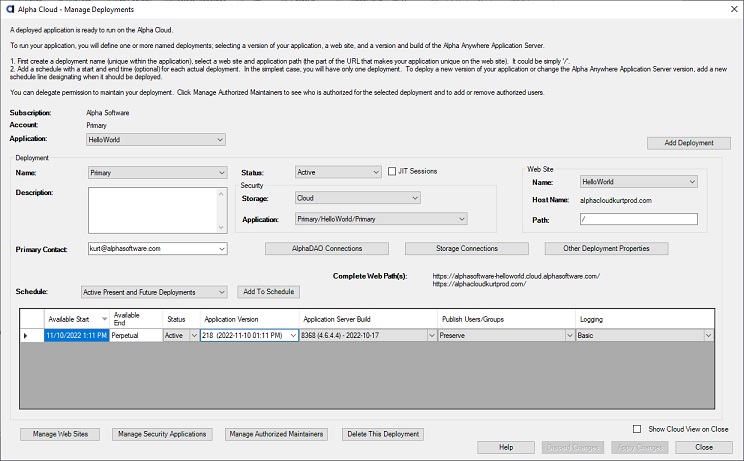Image resolution: width=744 pixels, height=461 pixels.
Task: Open the Web Site Name HelloWorld dropdown
Action: click(x=639, y=182)
